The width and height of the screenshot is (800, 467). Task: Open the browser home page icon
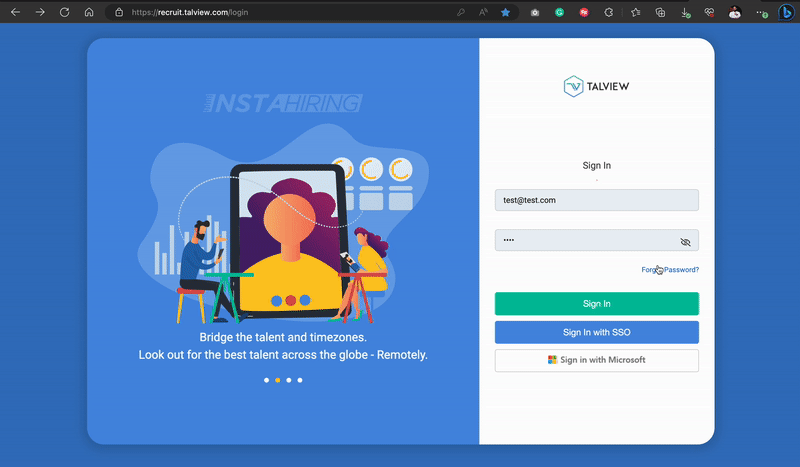click(89, 12)
